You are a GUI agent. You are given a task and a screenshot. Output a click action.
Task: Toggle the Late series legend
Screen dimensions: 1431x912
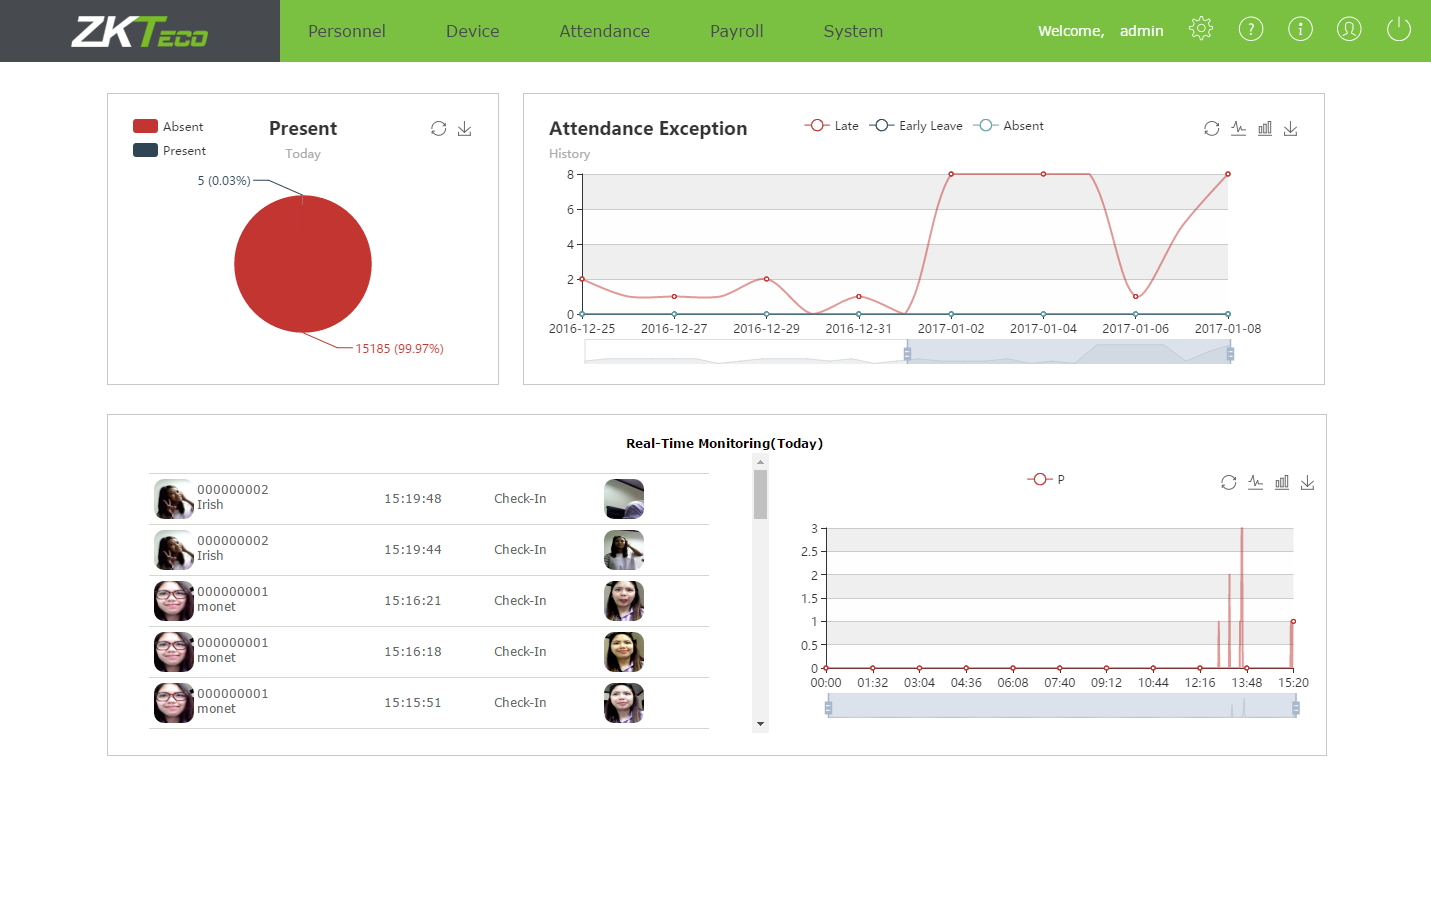[x=831, y=126]
